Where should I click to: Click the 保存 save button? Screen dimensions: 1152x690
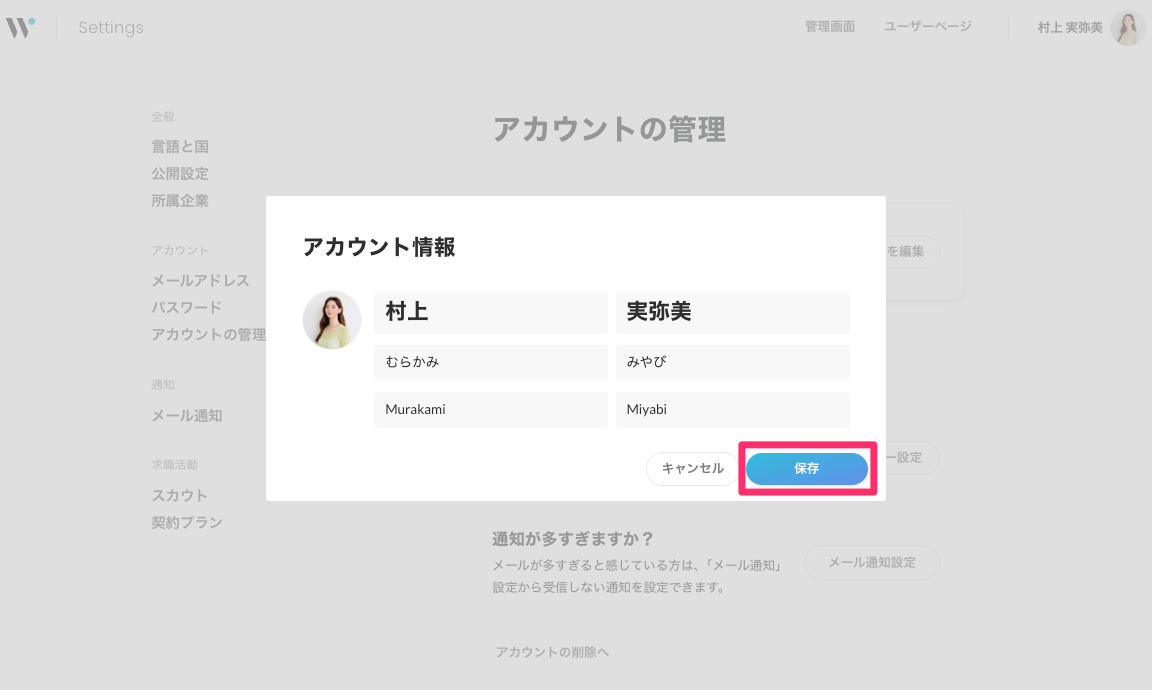click(x=806, y=468)
